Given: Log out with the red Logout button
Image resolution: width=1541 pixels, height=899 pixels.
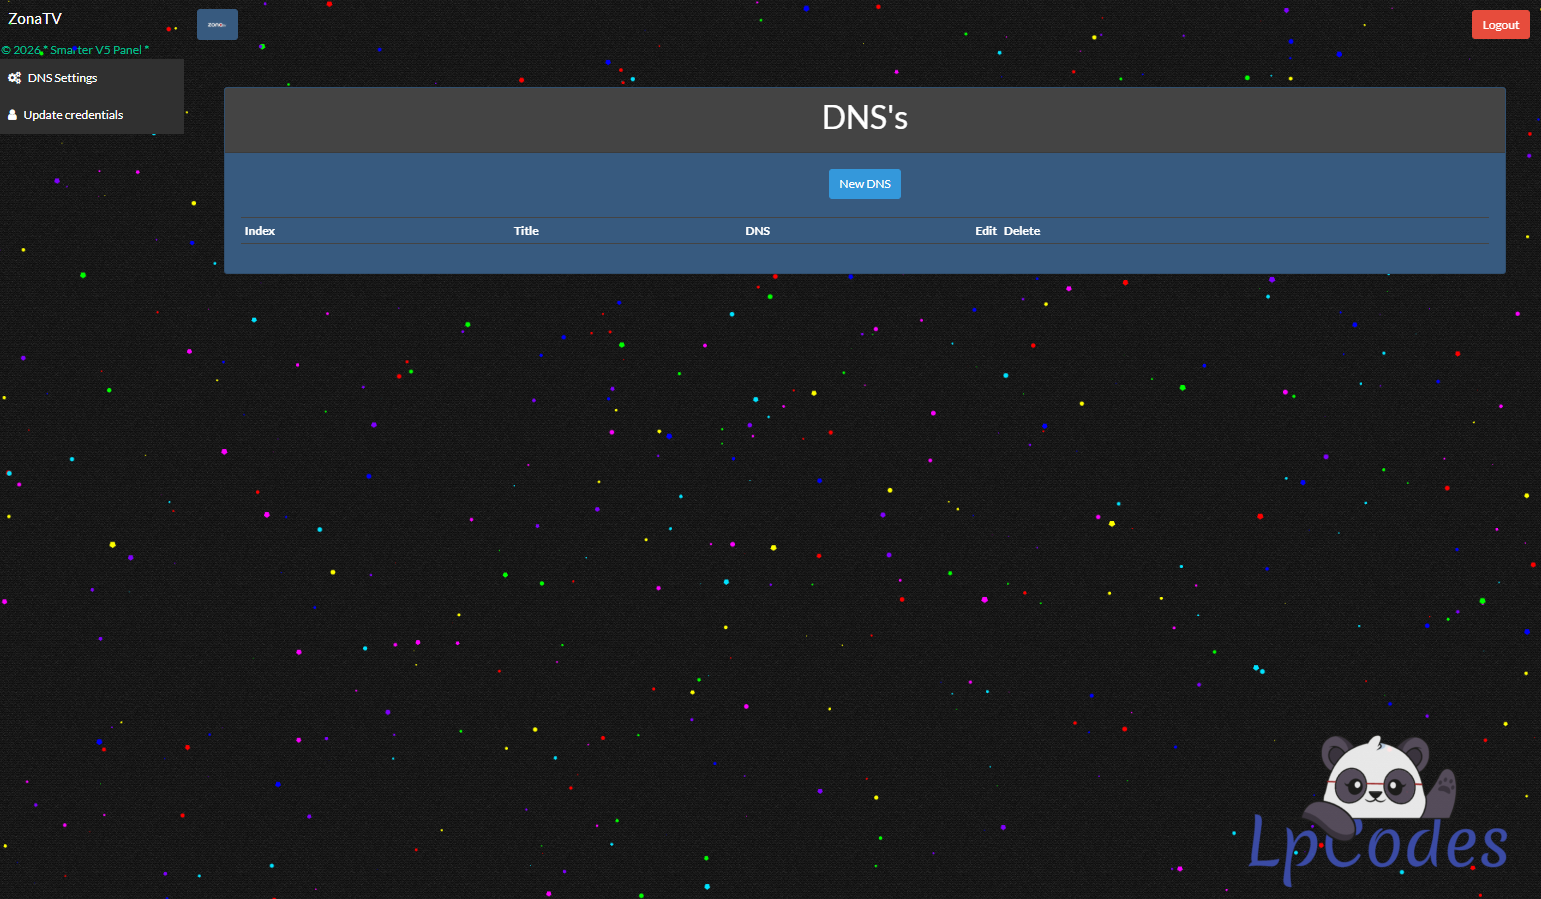Looking at the screenshot, I should click(x=1500, y=25).
